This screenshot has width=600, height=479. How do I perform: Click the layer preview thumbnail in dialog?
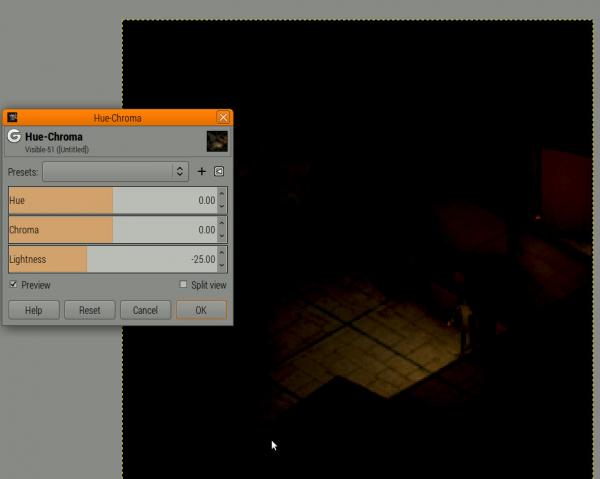coord(217,141)
